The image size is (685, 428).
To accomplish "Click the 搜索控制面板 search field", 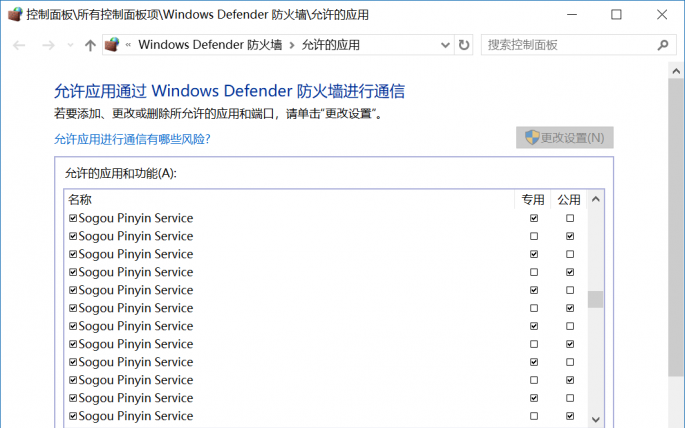I will point(565,45).
